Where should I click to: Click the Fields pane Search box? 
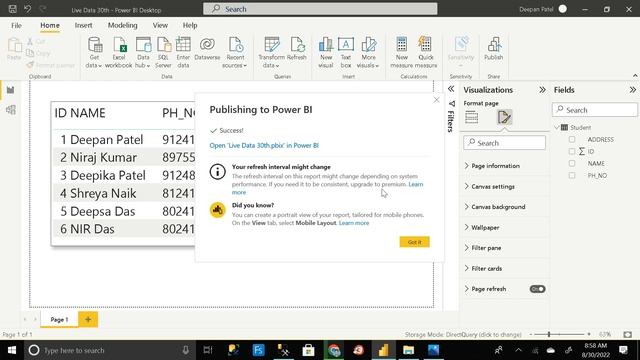tap(595, 110)
